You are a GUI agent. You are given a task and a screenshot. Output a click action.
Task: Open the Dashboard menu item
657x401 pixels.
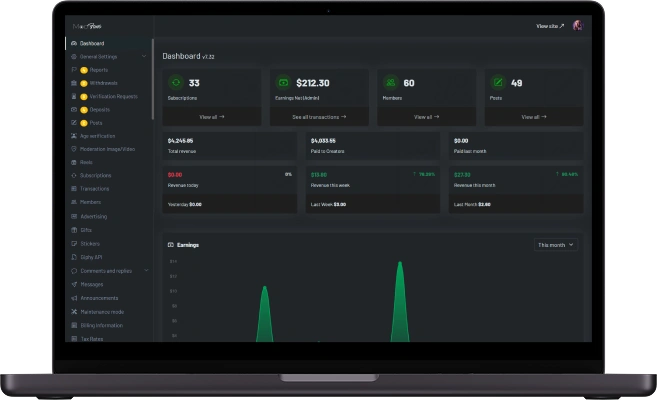click(x=109, y=43)
